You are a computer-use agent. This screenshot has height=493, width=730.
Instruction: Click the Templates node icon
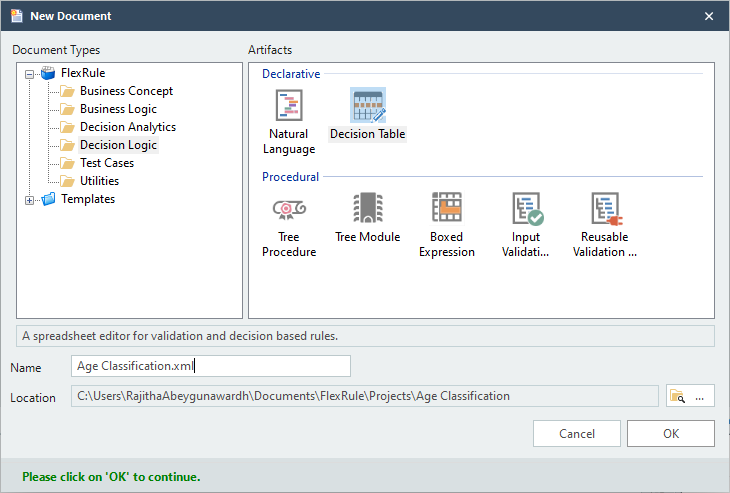[x=48, y=199]
